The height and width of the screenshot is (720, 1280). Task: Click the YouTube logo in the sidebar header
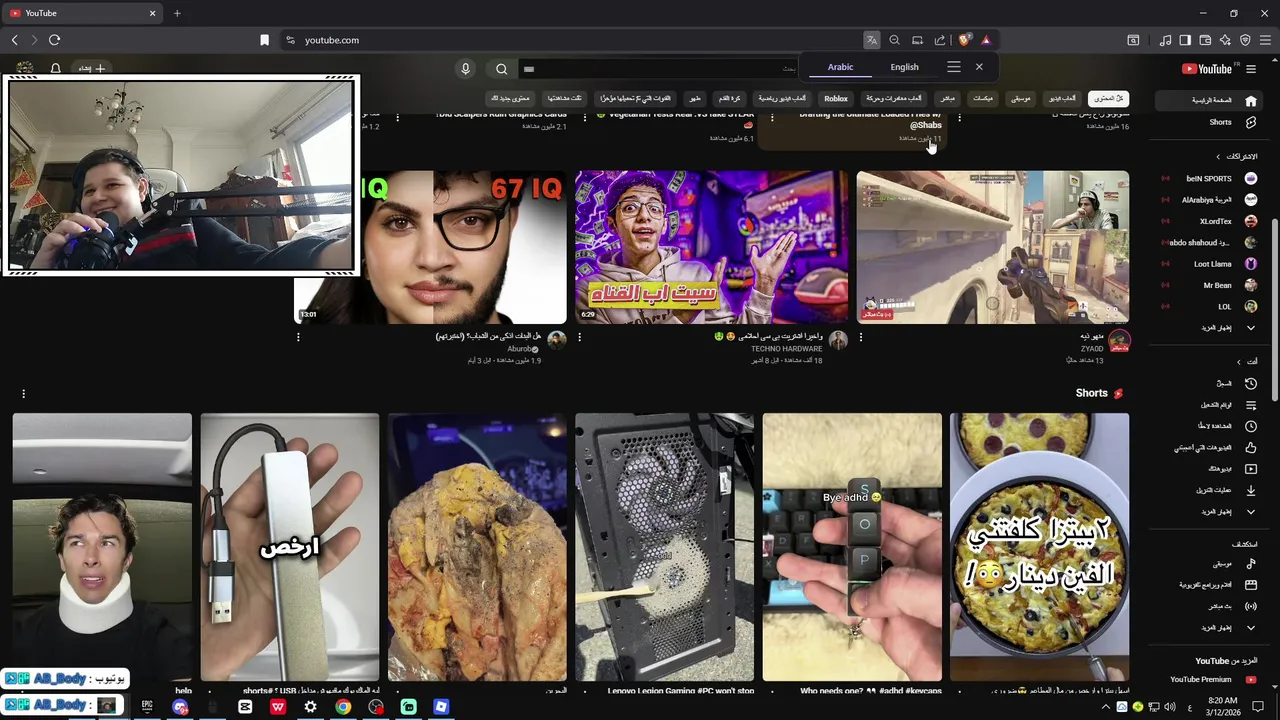[x=1207, y=69]
